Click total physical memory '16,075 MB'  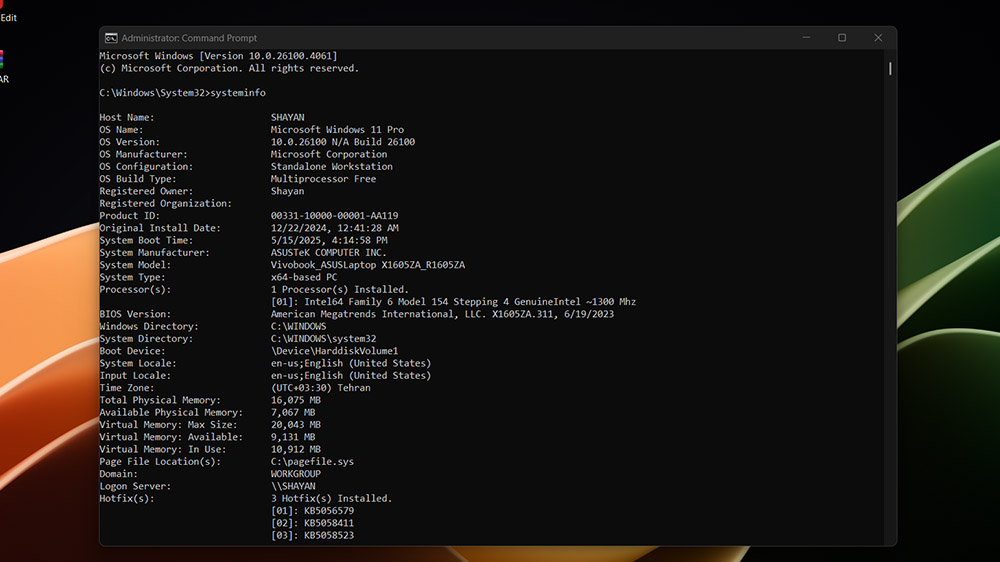pyautogui.click(x=296, y=401)
